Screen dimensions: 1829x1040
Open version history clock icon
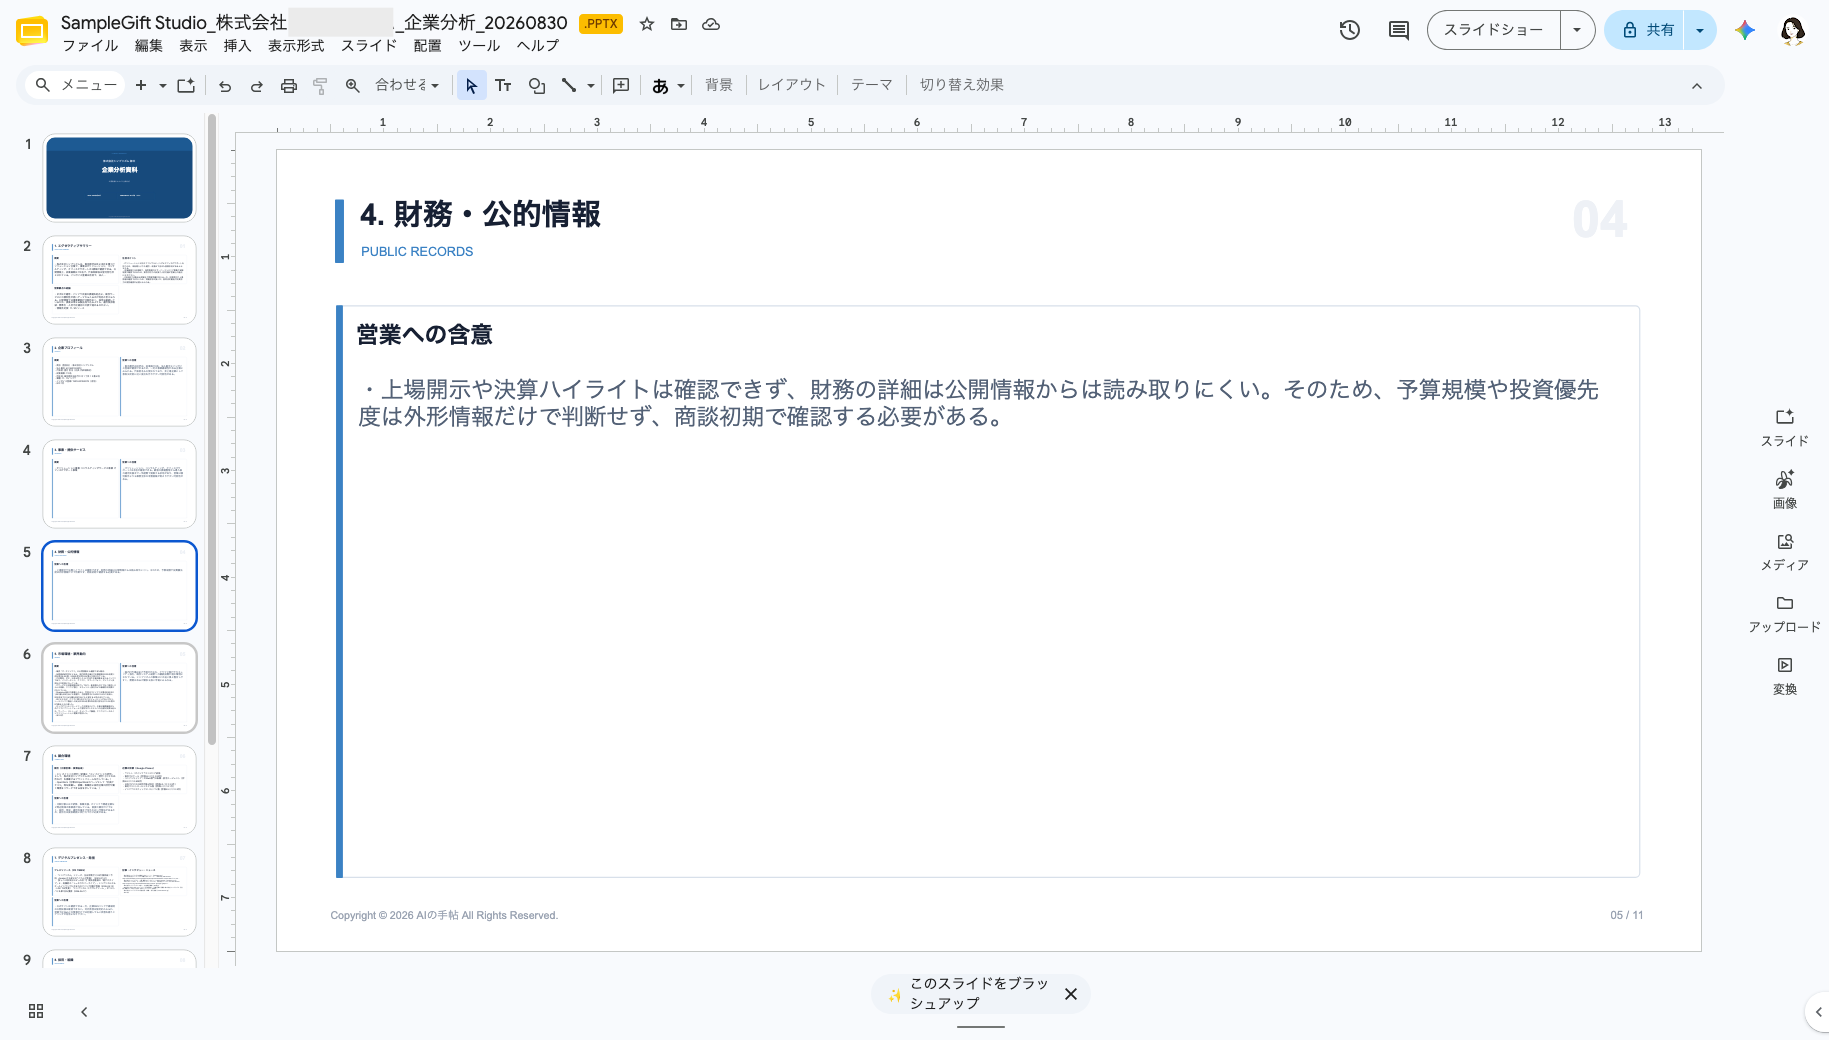[1350, 30]
